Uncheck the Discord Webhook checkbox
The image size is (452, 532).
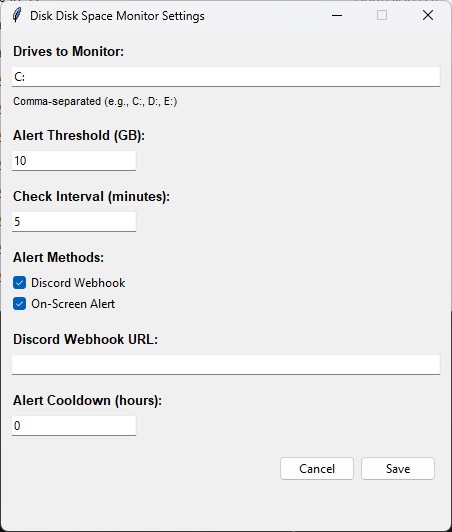point(19,283)
